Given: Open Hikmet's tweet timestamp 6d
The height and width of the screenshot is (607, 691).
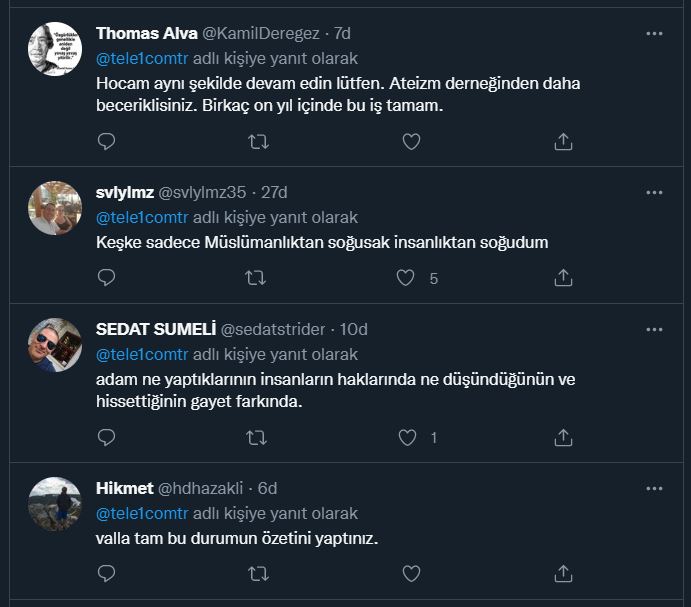Looking at the screenshot, I should click(x=267, y=488).
